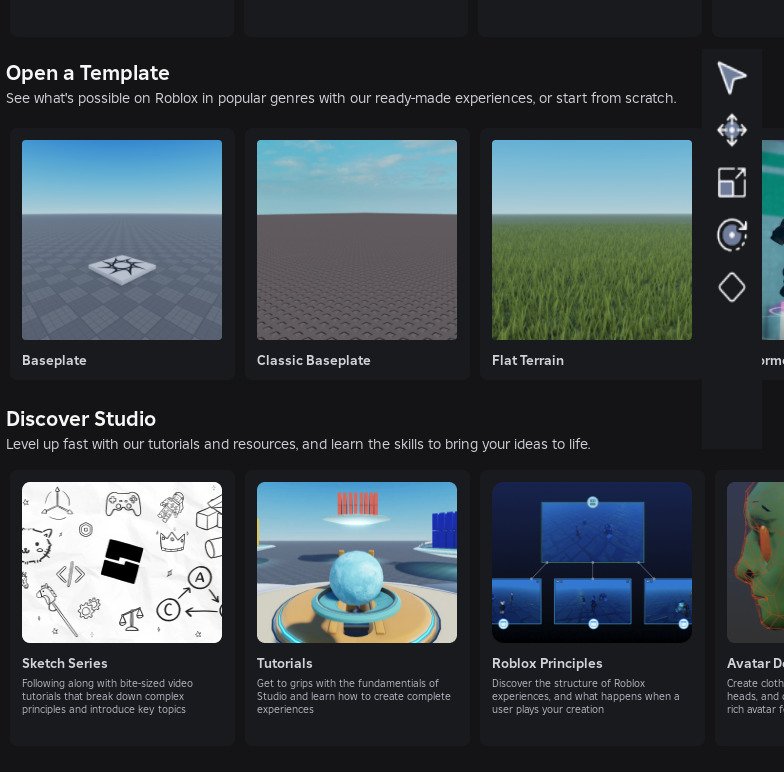Open the Flat Terrain template thumbnail
This screenshot has height=772, width=784.
click(592, 240)
